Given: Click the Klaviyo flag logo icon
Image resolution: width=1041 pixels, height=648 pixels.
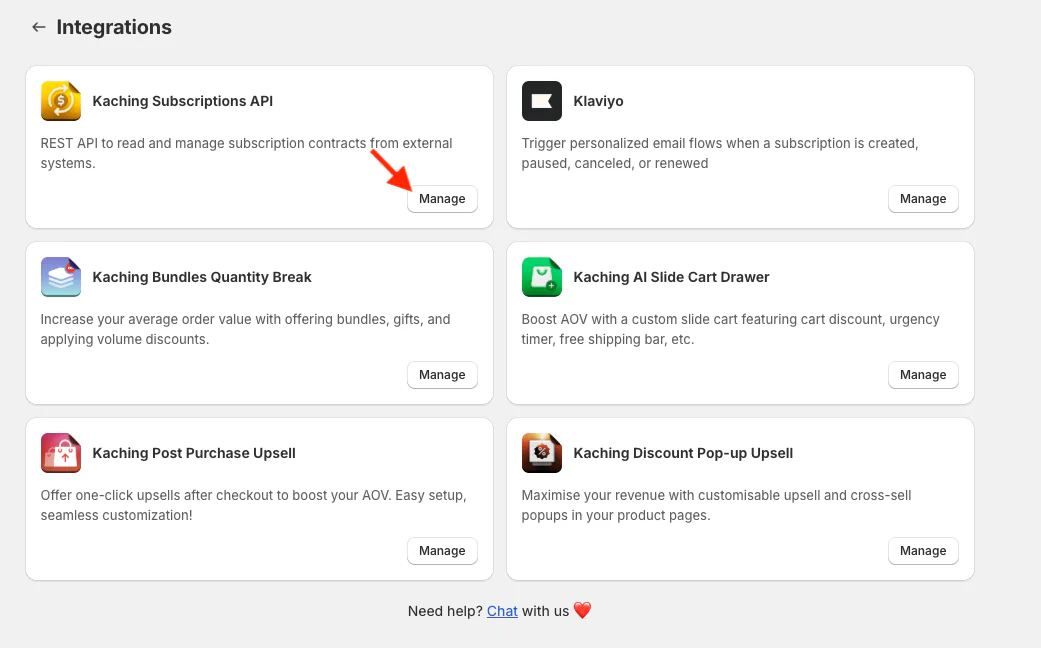Looking at the screenshot, I should coord(542,101).
